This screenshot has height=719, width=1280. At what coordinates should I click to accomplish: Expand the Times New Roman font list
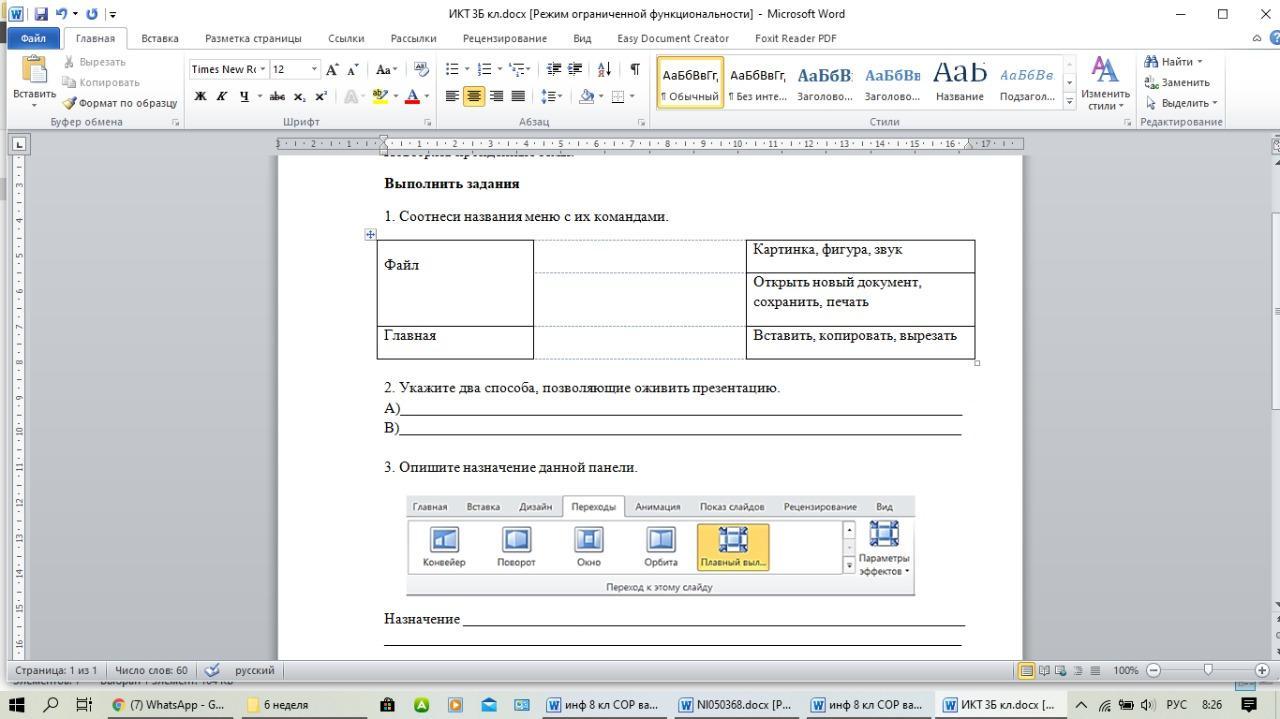coord(263,69)
